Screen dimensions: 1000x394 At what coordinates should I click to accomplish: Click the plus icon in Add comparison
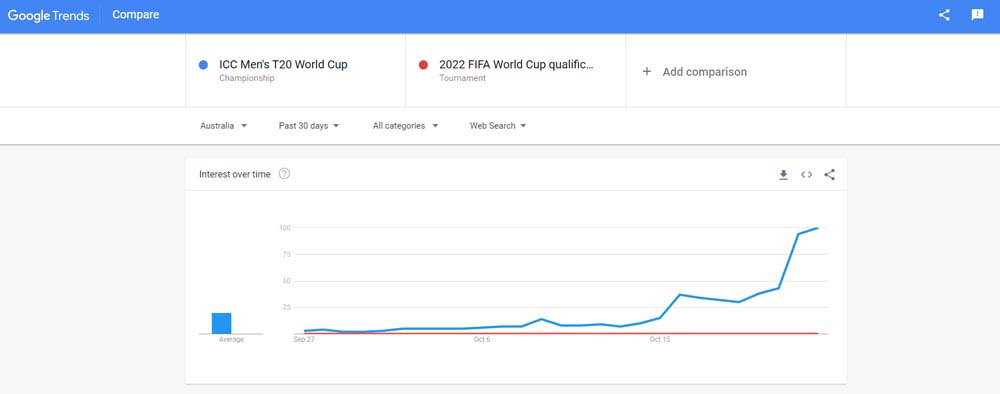(x=647, y=71)
